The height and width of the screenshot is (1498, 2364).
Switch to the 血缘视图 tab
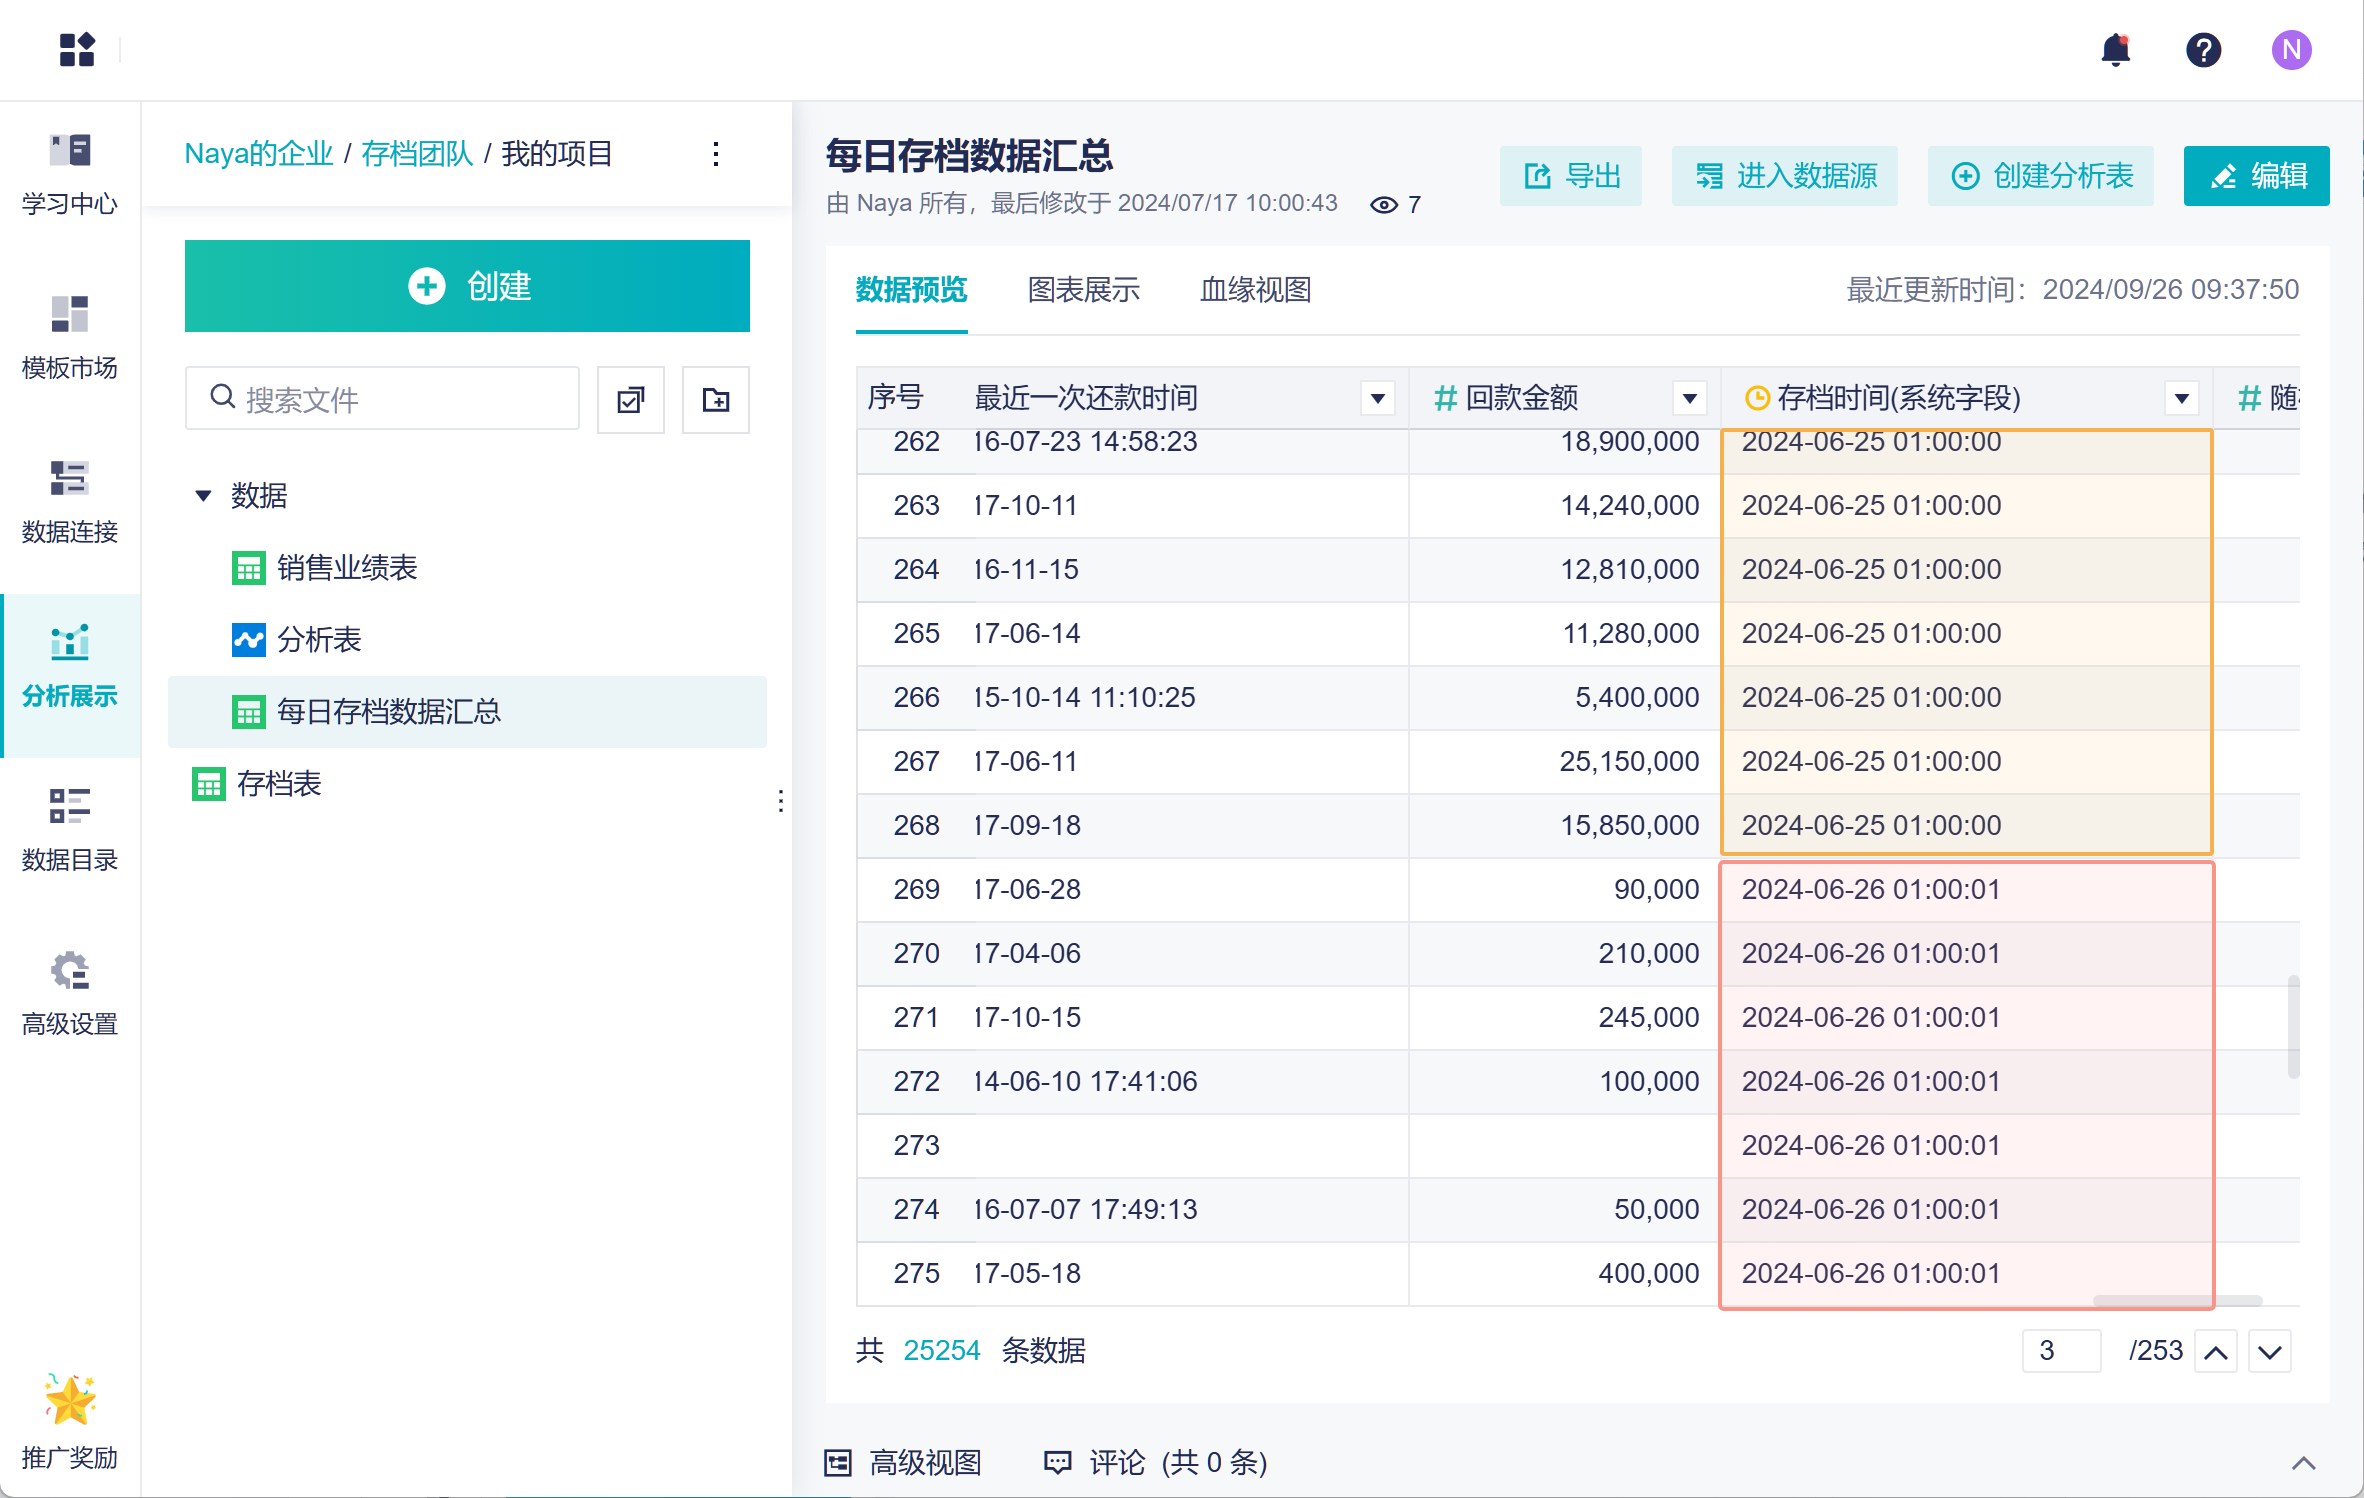[x=1255, y=290]
